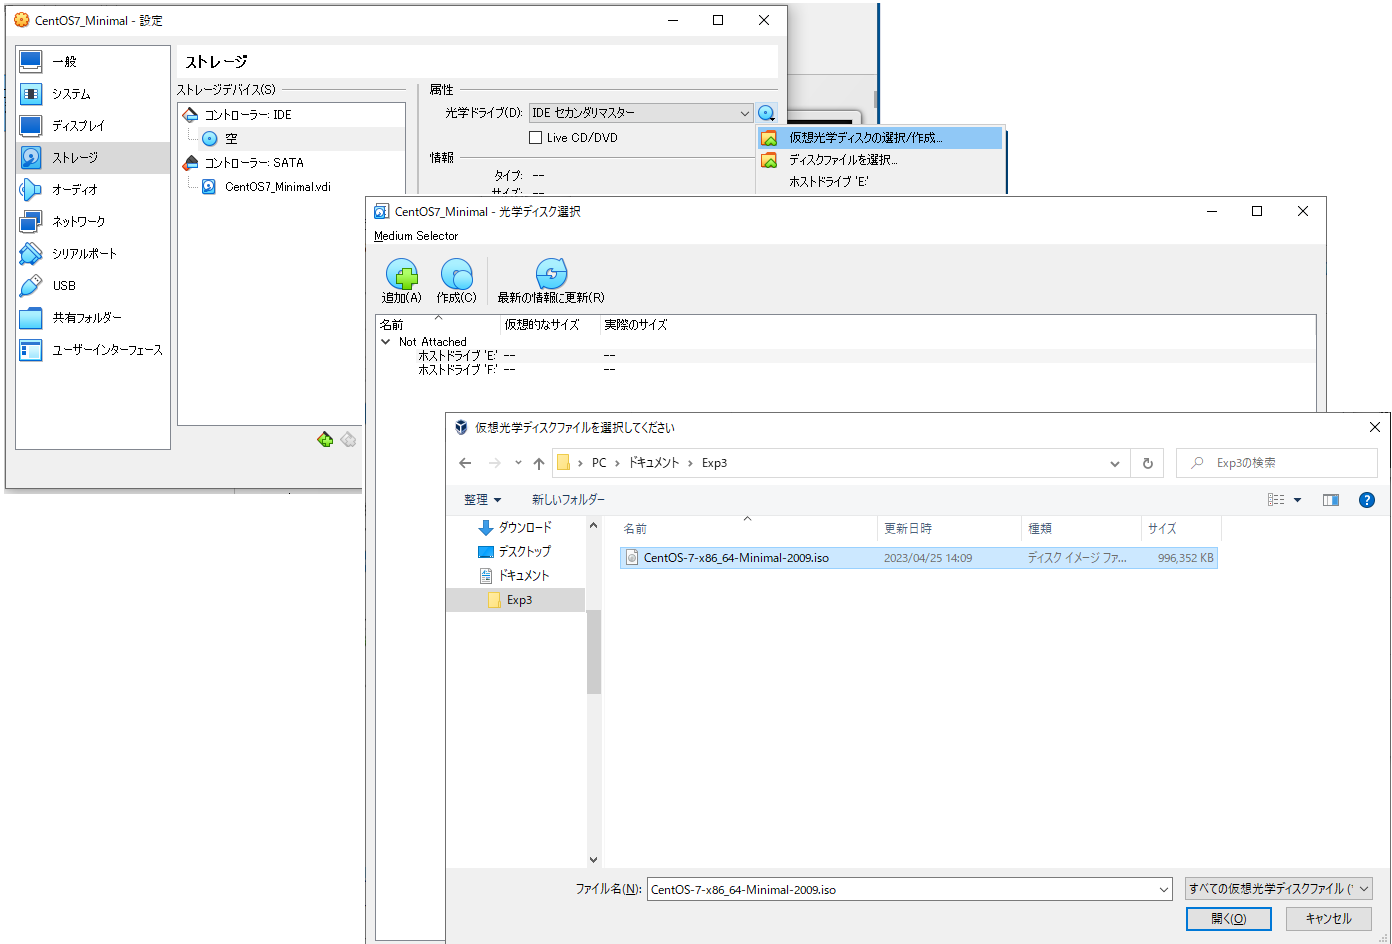Click the Open (開く) button
1392x944 pixels.
pyautogui.click(x=1228, y=919)
